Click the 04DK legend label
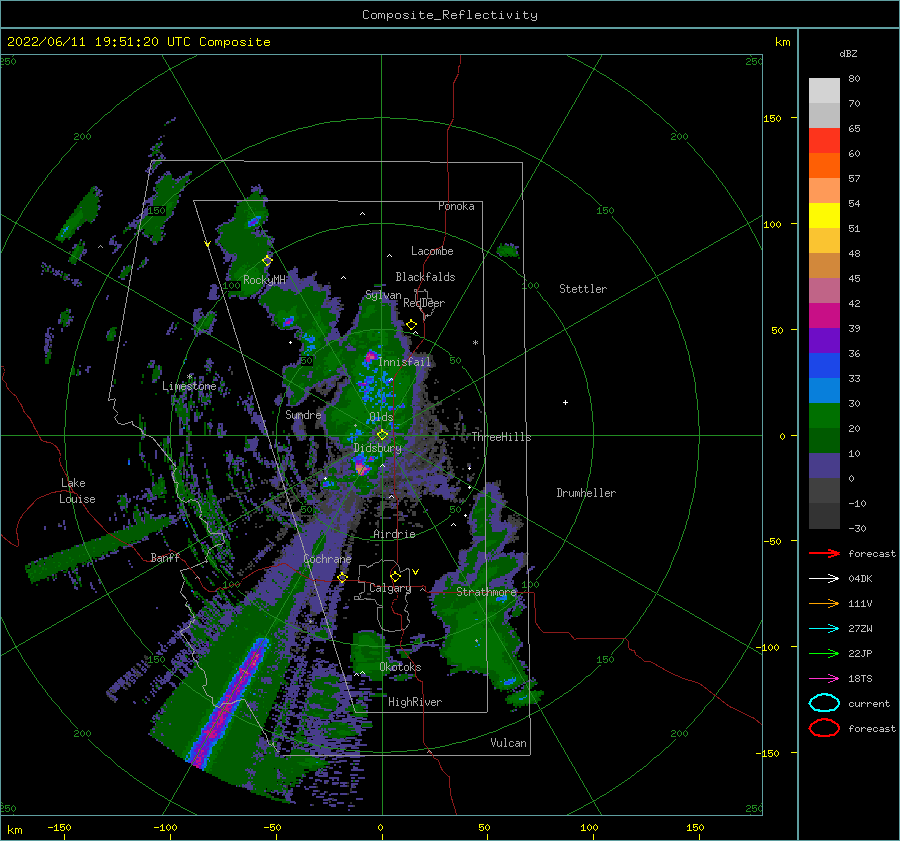 [860, 578]
